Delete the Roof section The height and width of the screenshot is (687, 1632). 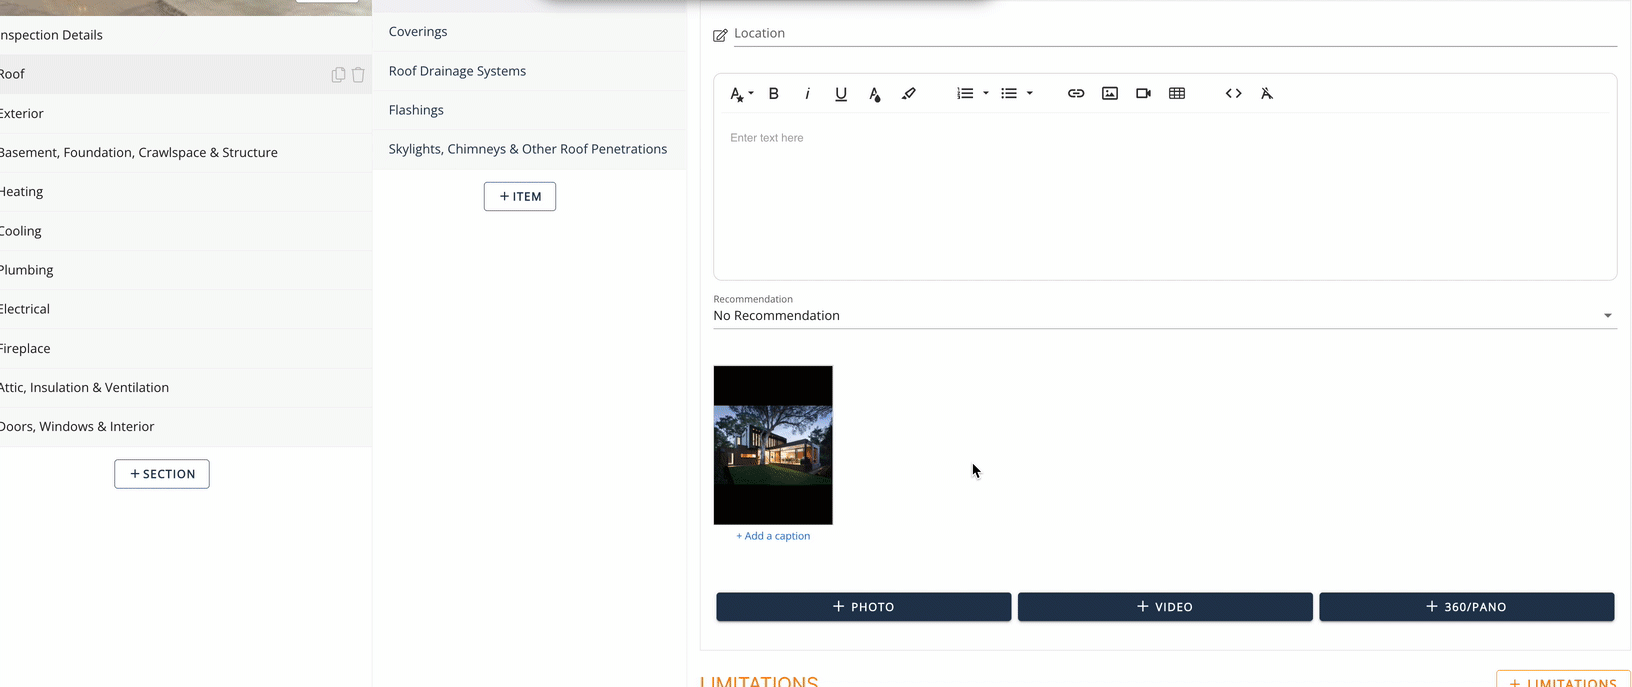tap(358, 75)
